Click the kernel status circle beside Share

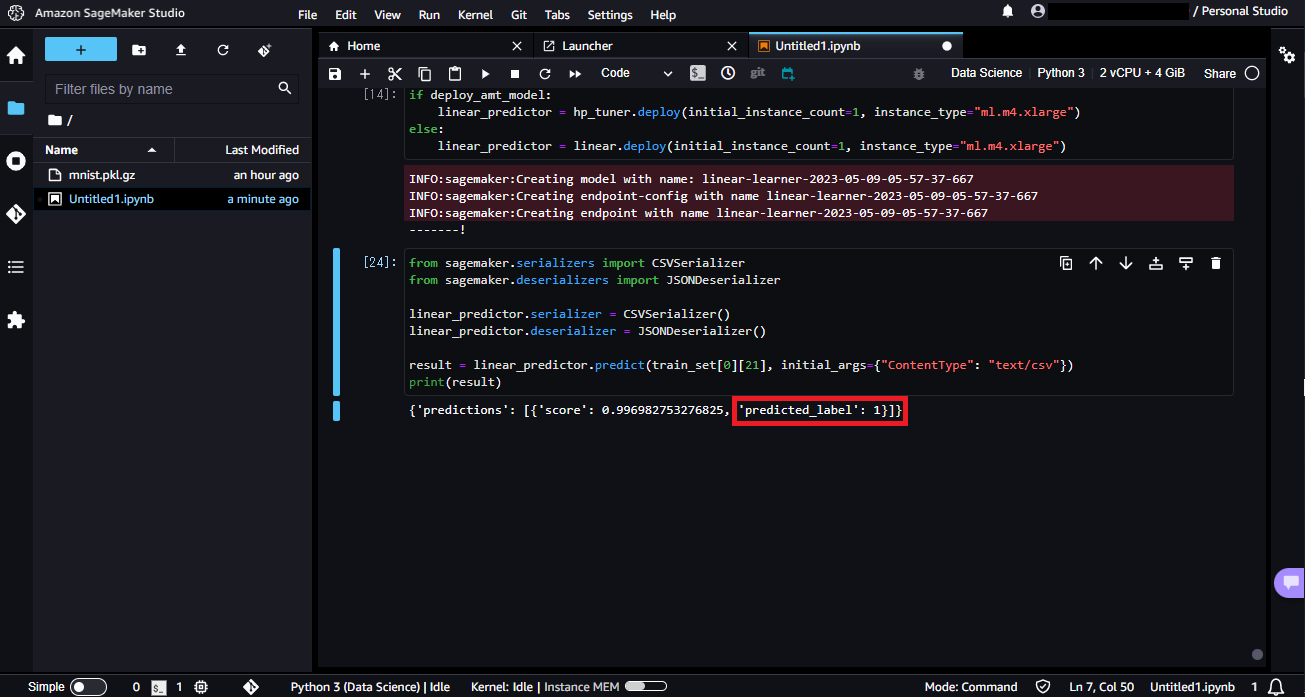pyautogui.click(x=1251, y=73)
